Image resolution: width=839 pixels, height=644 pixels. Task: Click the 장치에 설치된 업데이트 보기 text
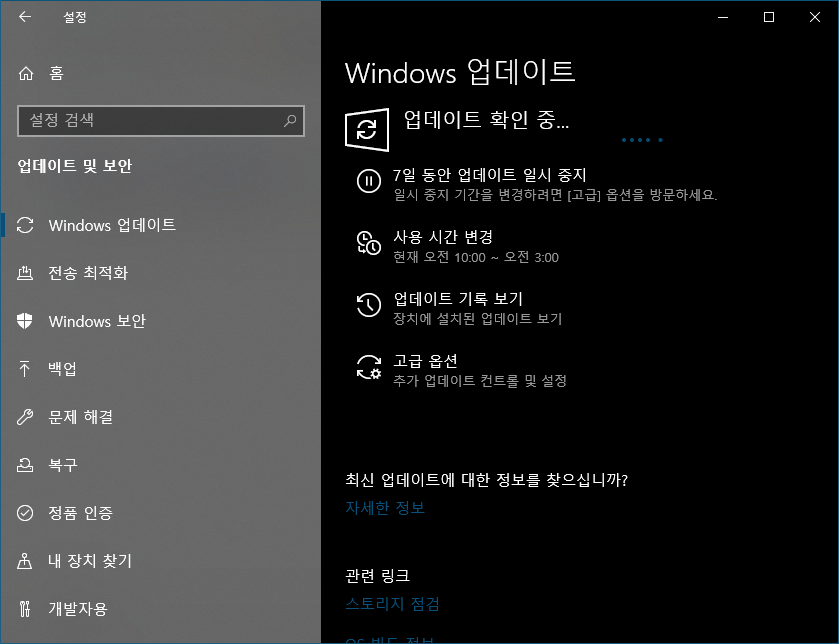[x=478, y=319]
